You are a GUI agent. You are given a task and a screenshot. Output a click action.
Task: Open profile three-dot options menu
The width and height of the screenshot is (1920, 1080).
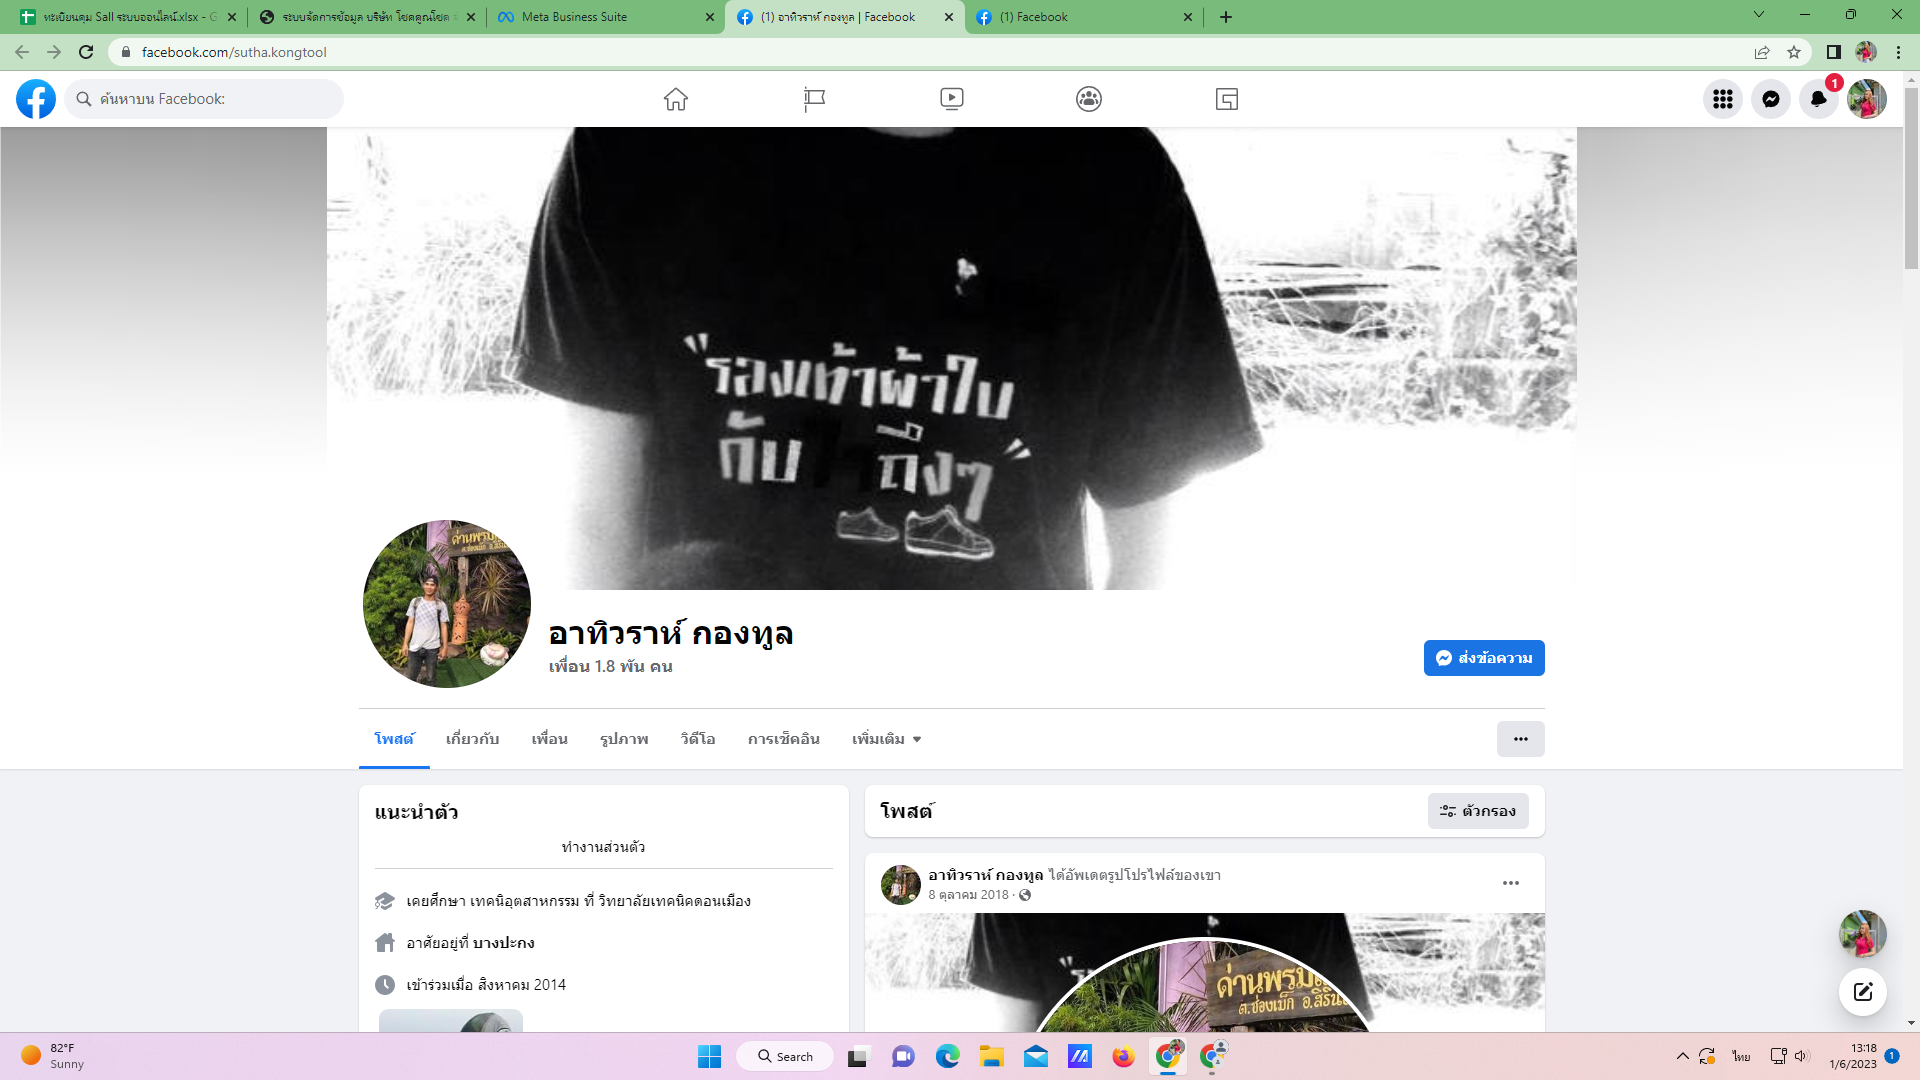(x=1520, y=739)
